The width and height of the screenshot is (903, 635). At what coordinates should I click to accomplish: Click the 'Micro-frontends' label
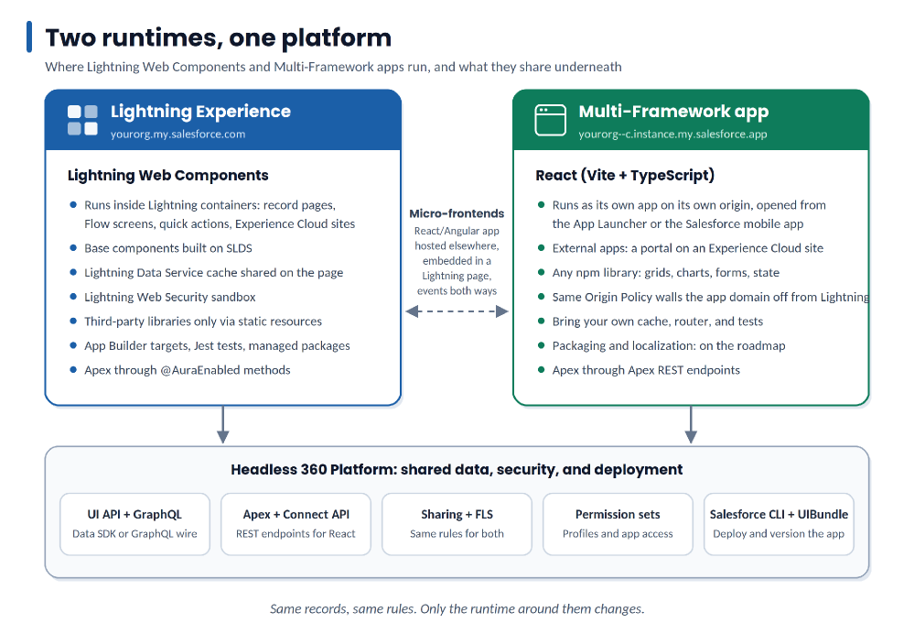coord(457,214)
